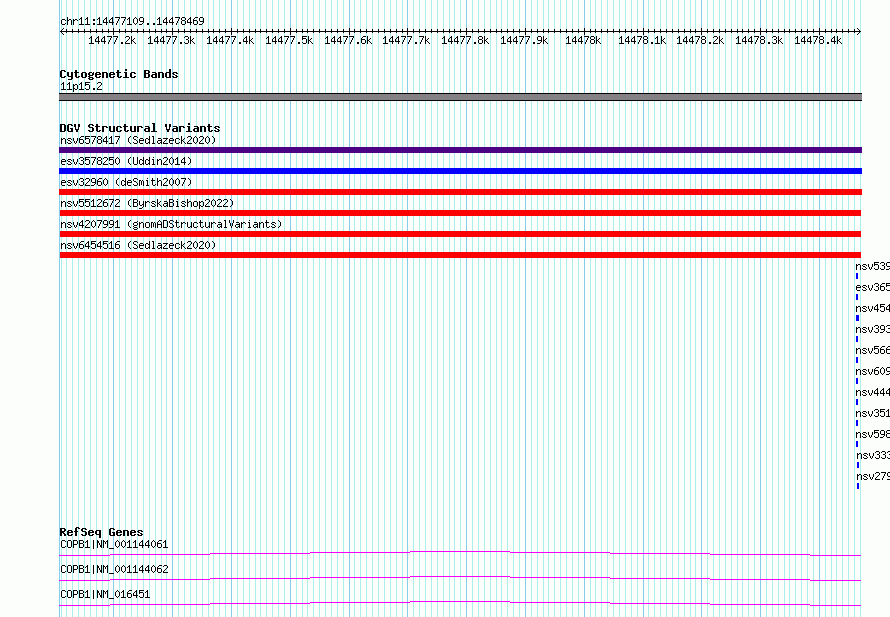Viewport: 890px width, 617px height.
Task: Click the truncated nsv609 variant label
Action: point(872,371)
